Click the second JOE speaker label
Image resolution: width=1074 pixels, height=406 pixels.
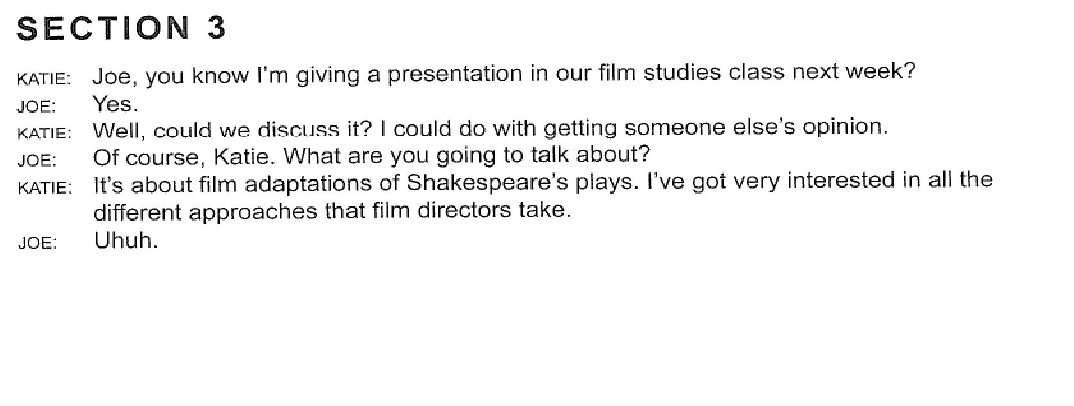pyautogui.click(x=37, y=161)
